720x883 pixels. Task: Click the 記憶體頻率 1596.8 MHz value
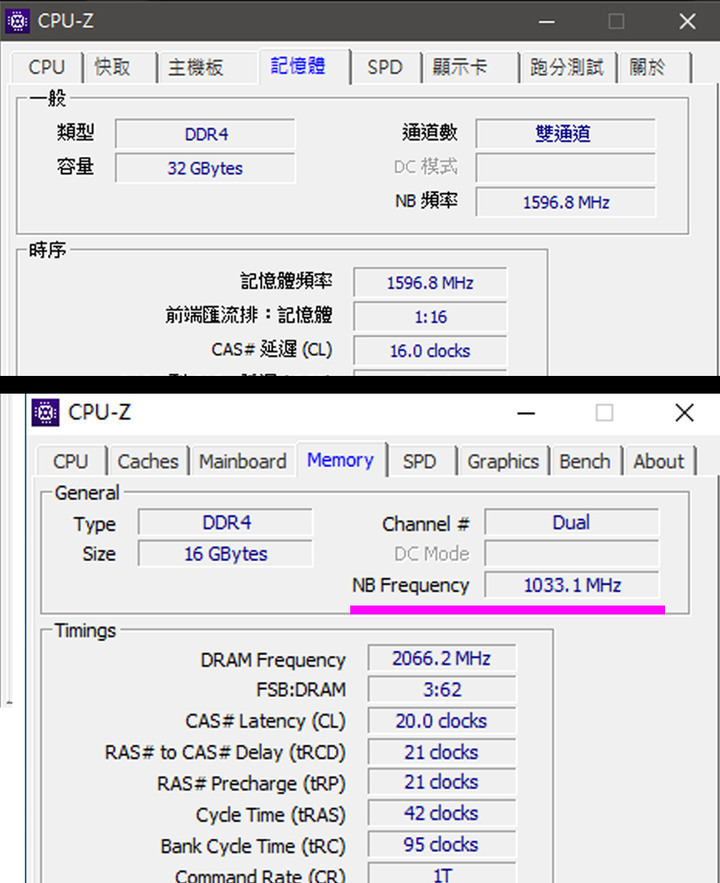(x=430, y=283)
